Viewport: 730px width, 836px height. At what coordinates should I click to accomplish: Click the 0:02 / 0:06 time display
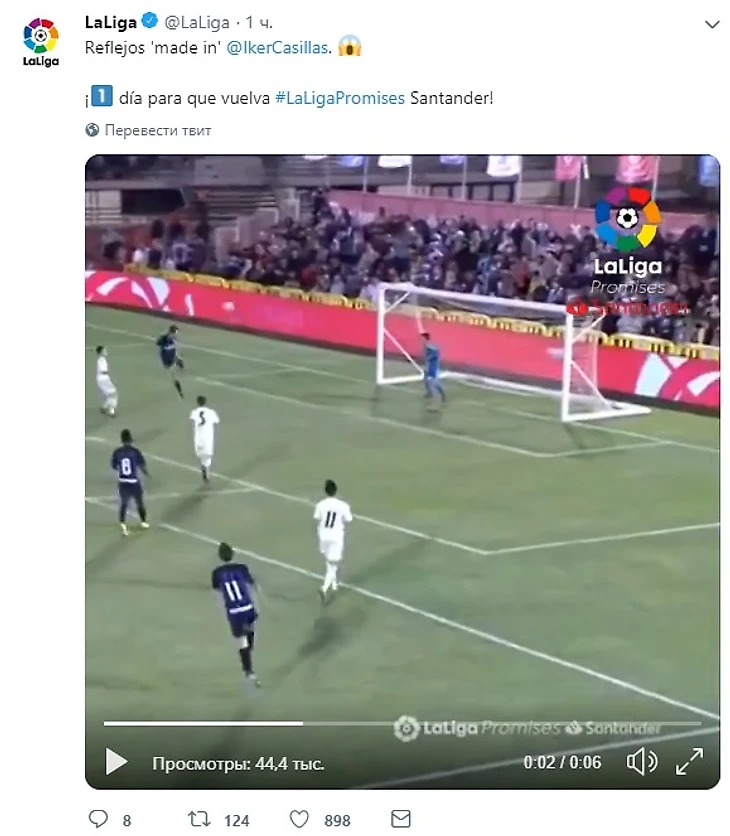[x=562, y=762]
